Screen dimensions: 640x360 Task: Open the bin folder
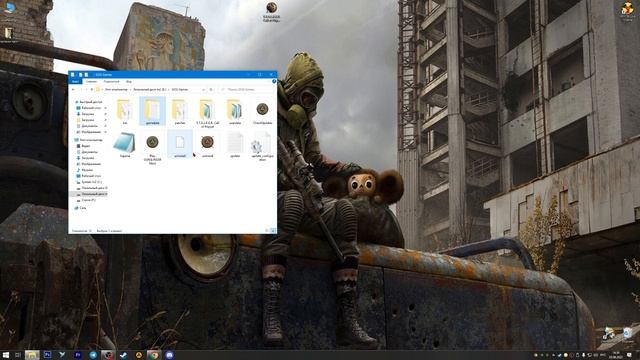click(x=125, y=111)
